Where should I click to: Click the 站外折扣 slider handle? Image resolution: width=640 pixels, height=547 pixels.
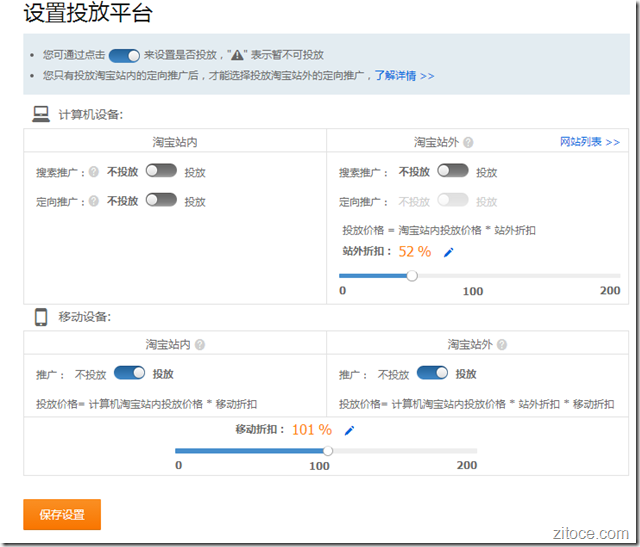coord(411,276)
